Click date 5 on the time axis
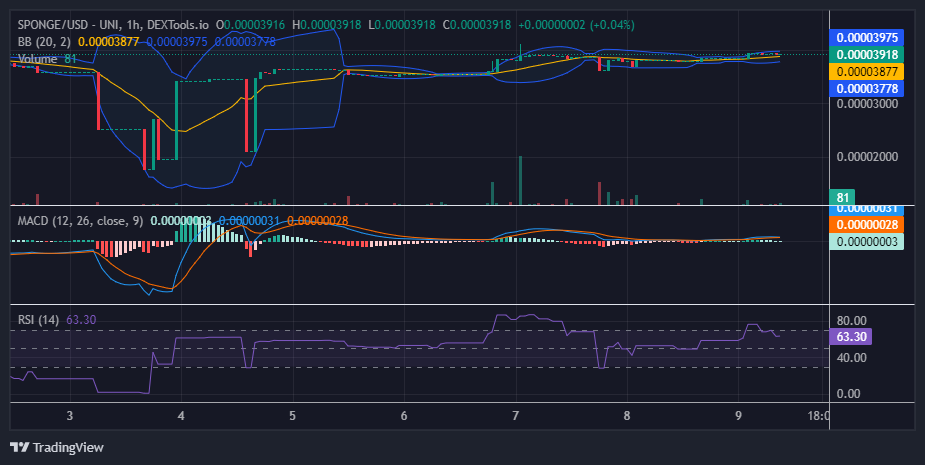Image resolution: width=925 pixels, height=465 pixels. tap(293, 415)
